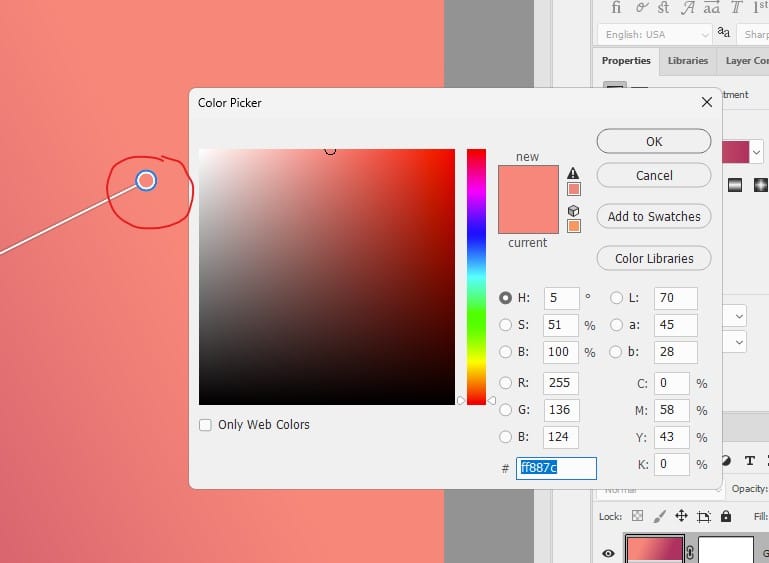The width and height of the screenshot is (769, 563).
Task: Hide the gradient layer with eye icon
Action: tap(608, 553)
